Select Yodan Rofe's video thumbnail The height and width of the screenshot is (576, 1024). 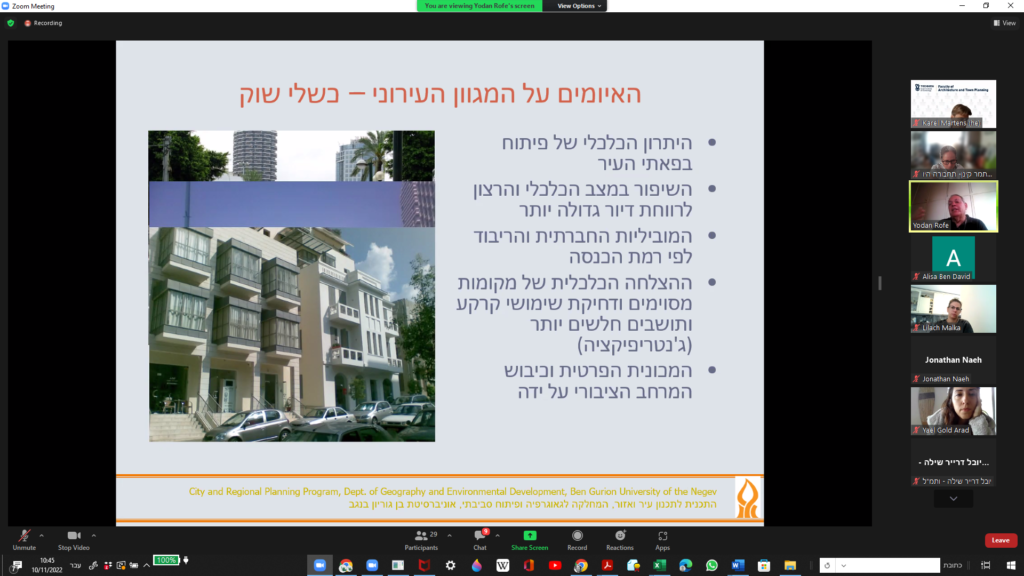click(x=952, y=206)
